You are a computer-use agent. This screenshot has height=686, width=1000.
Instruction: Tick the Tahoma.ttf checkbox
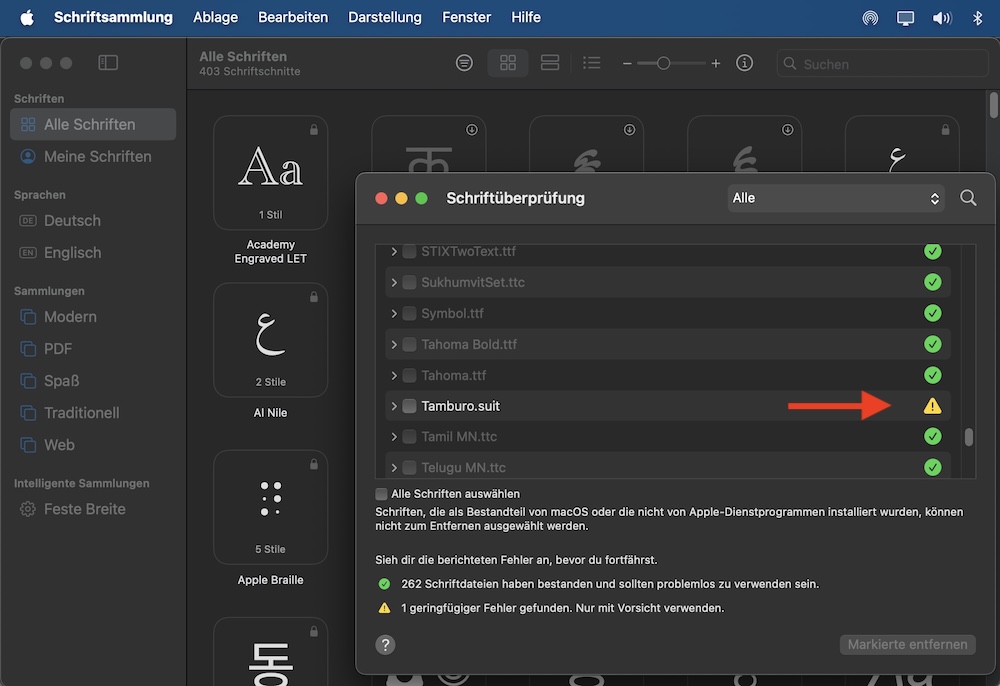409,375
